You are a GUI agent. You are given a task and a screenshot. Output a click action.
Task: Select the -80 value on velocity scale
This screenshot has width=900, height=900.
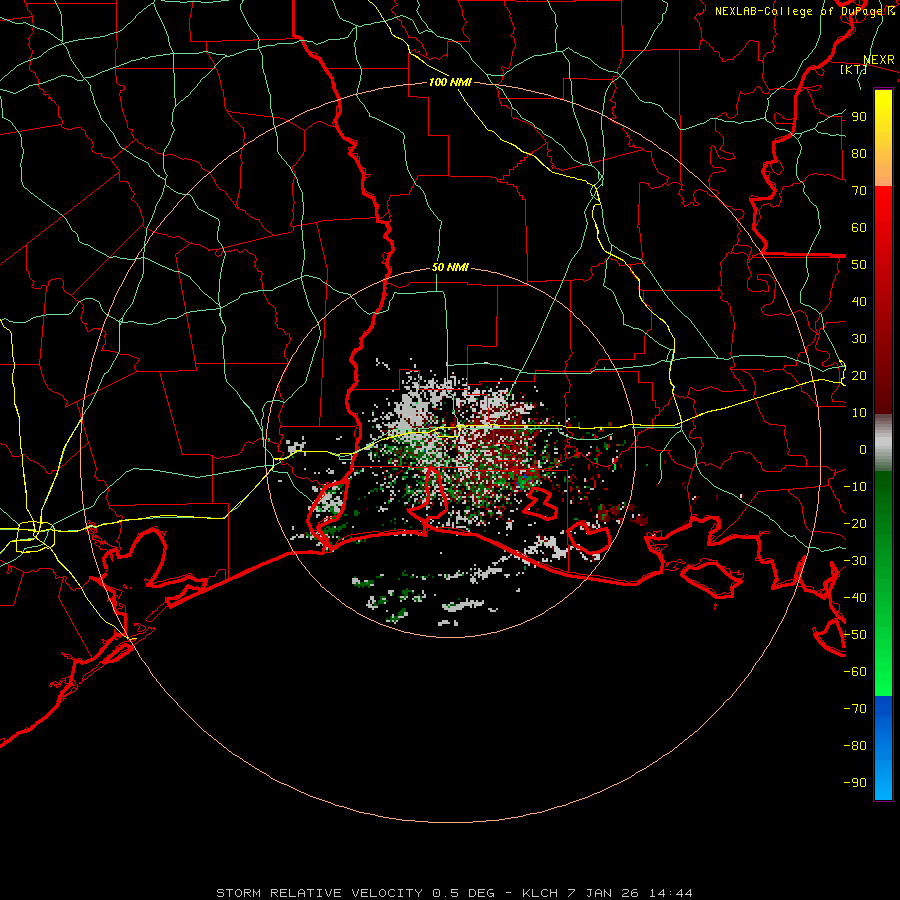click(855, 746)
